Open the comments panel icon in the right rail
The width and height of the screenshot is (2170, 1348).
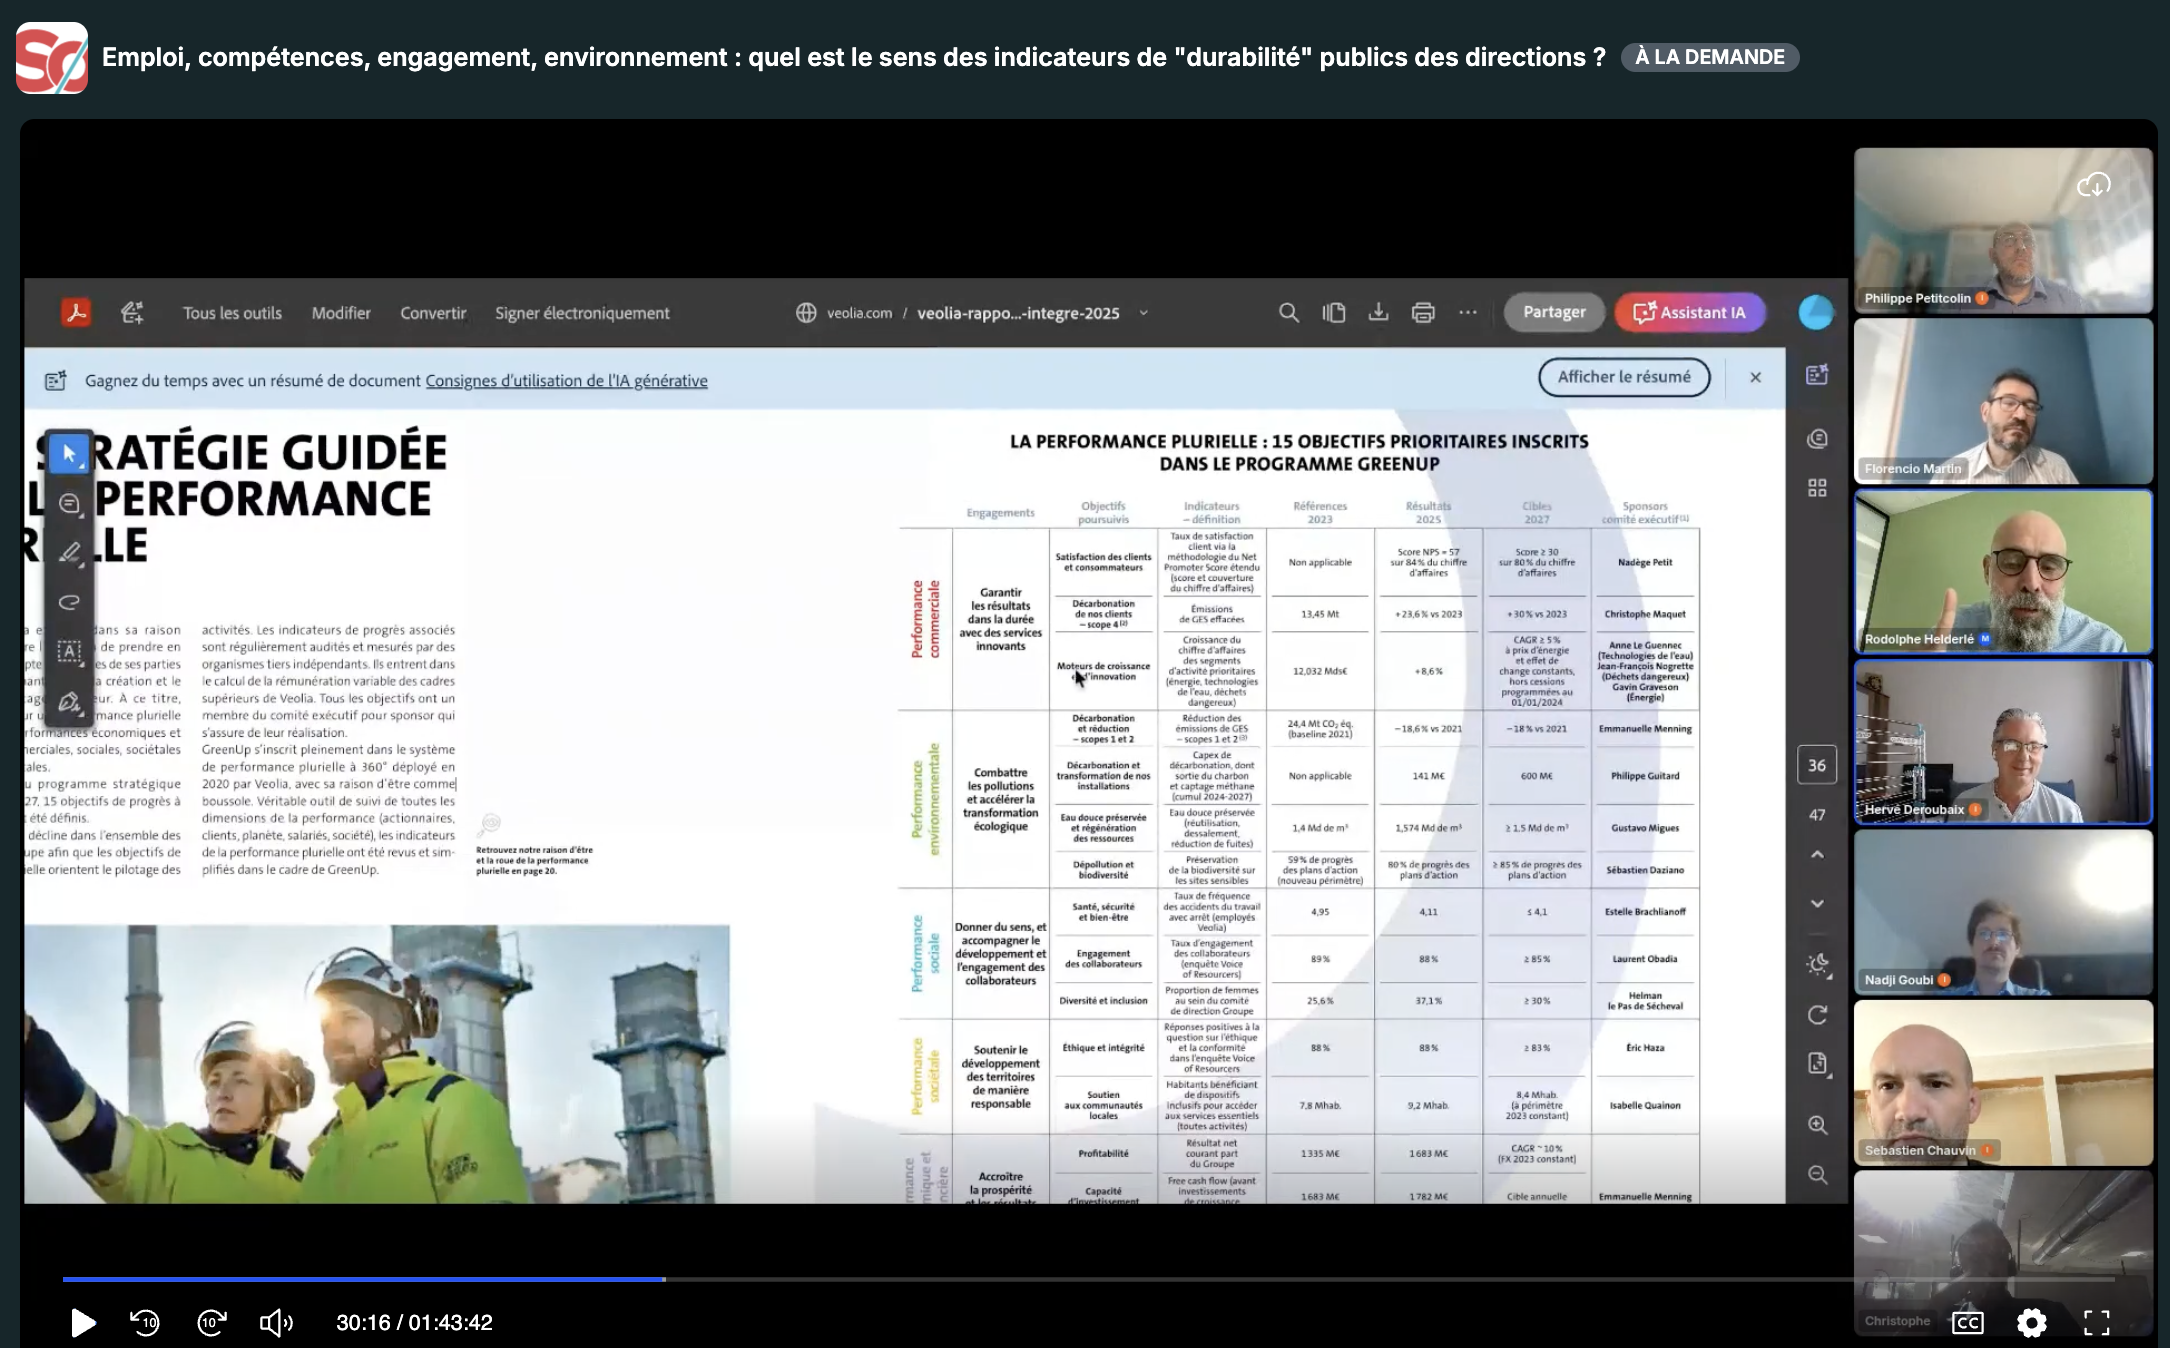click(1817, 439)
